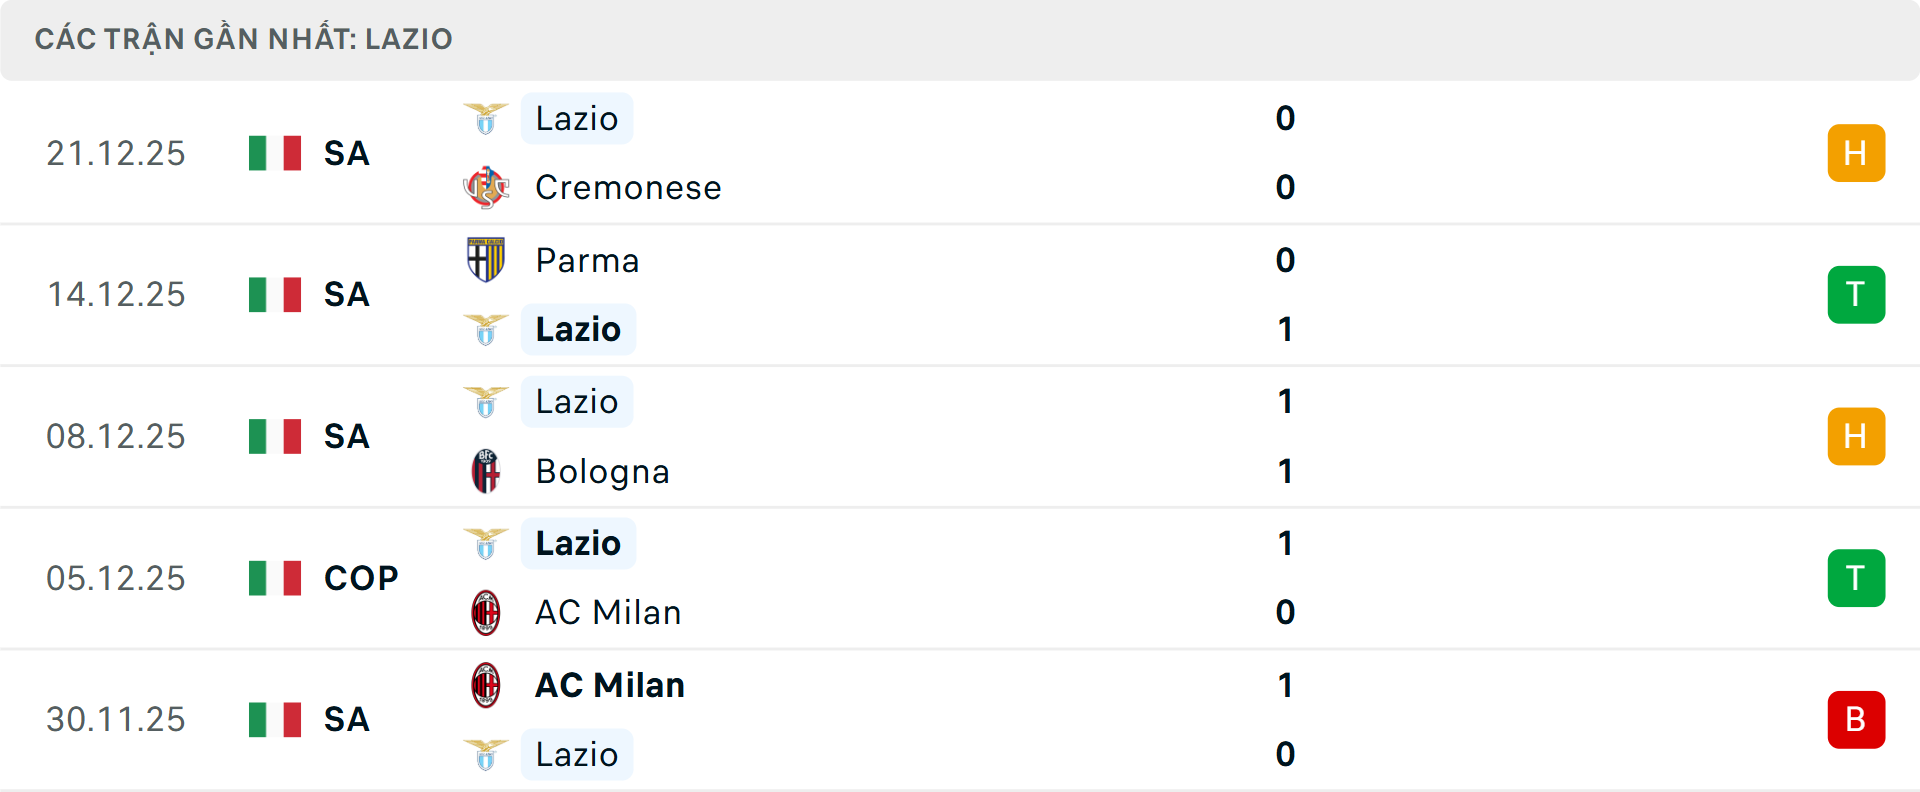Click COP competition label
The height and width of the screenshot is (792, 1920).
coord(361,578)
